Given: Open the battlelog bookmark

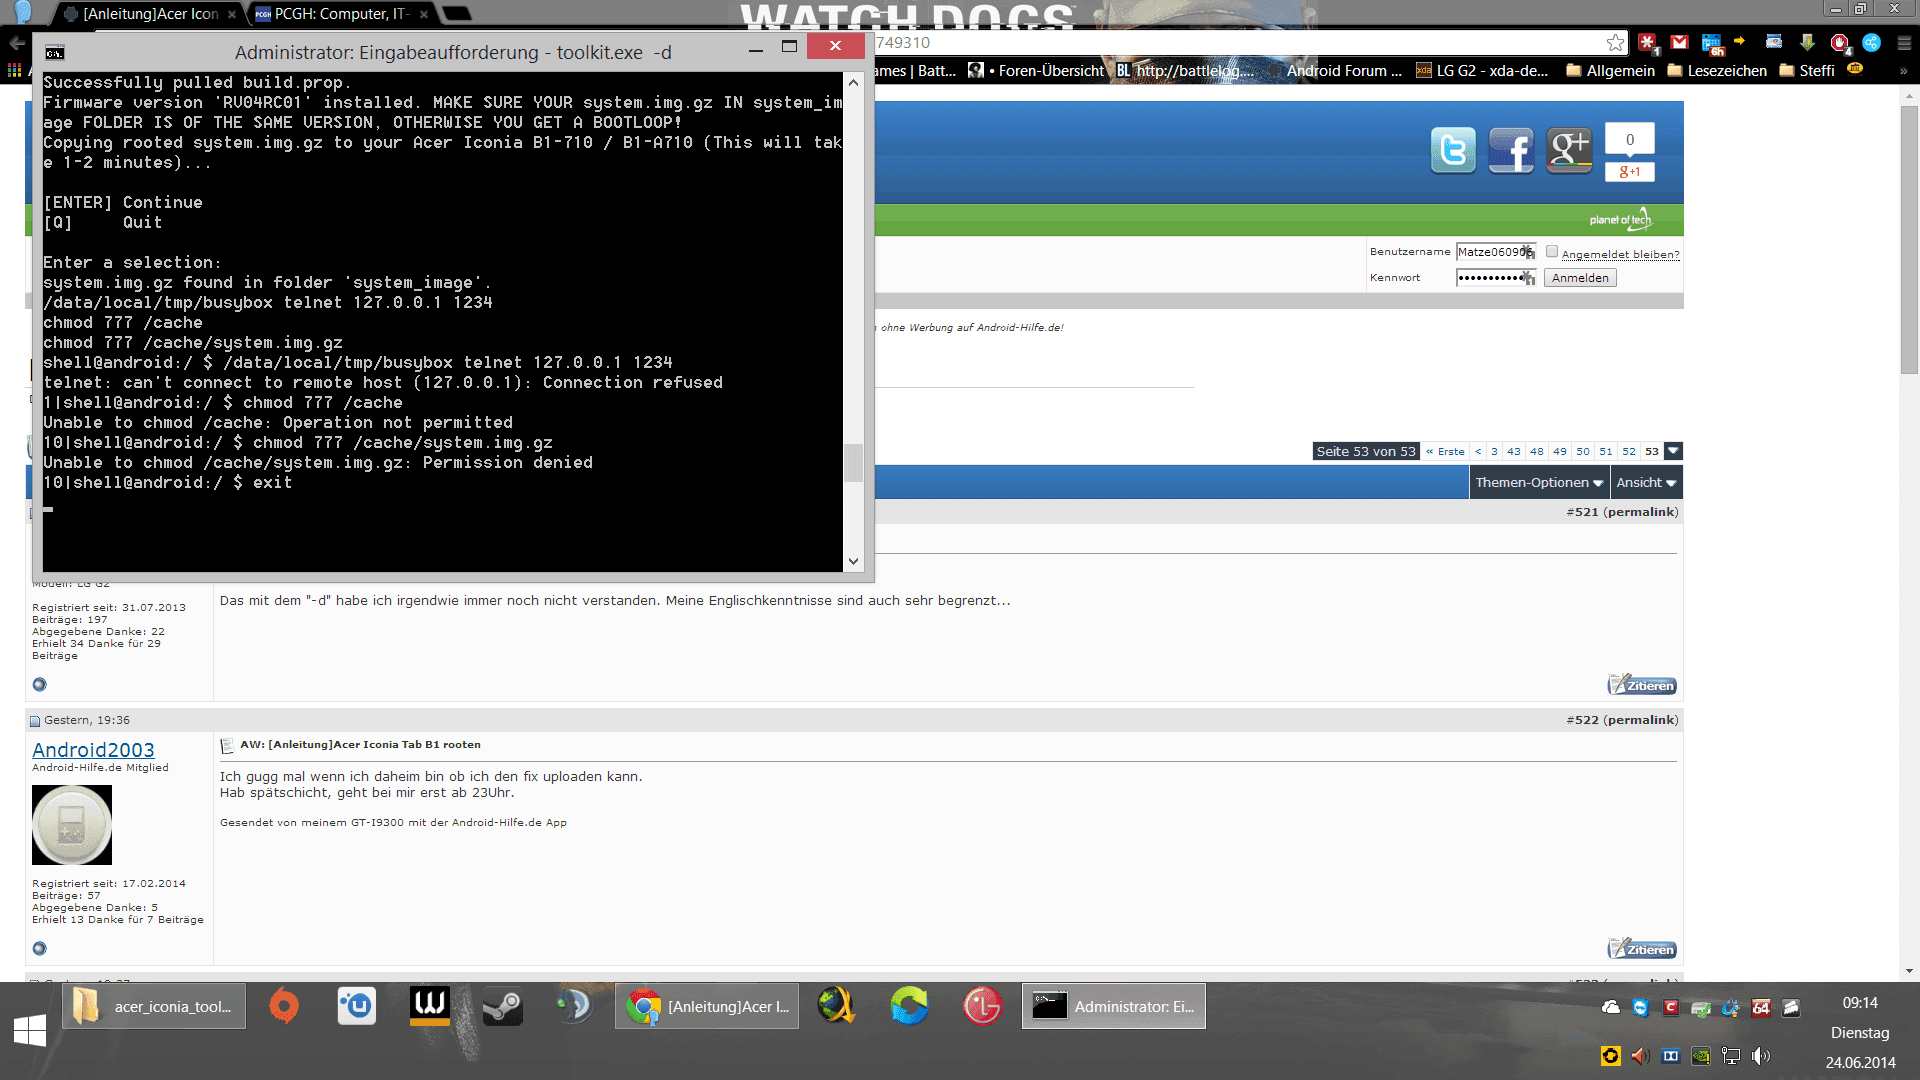Looking at the screenshot, I should click(x=1185, y=70).
